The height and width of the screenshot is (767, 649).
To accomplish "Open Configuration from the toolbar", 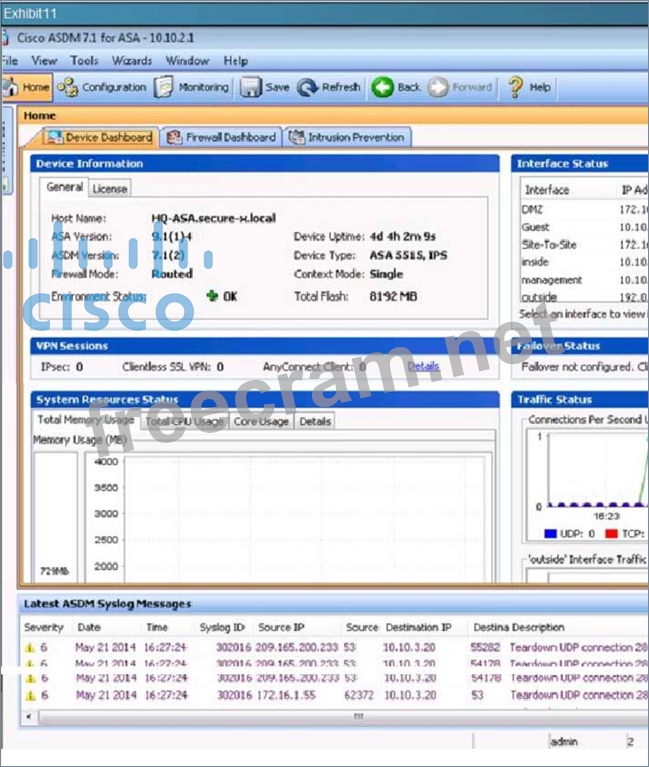I will 102,87.
